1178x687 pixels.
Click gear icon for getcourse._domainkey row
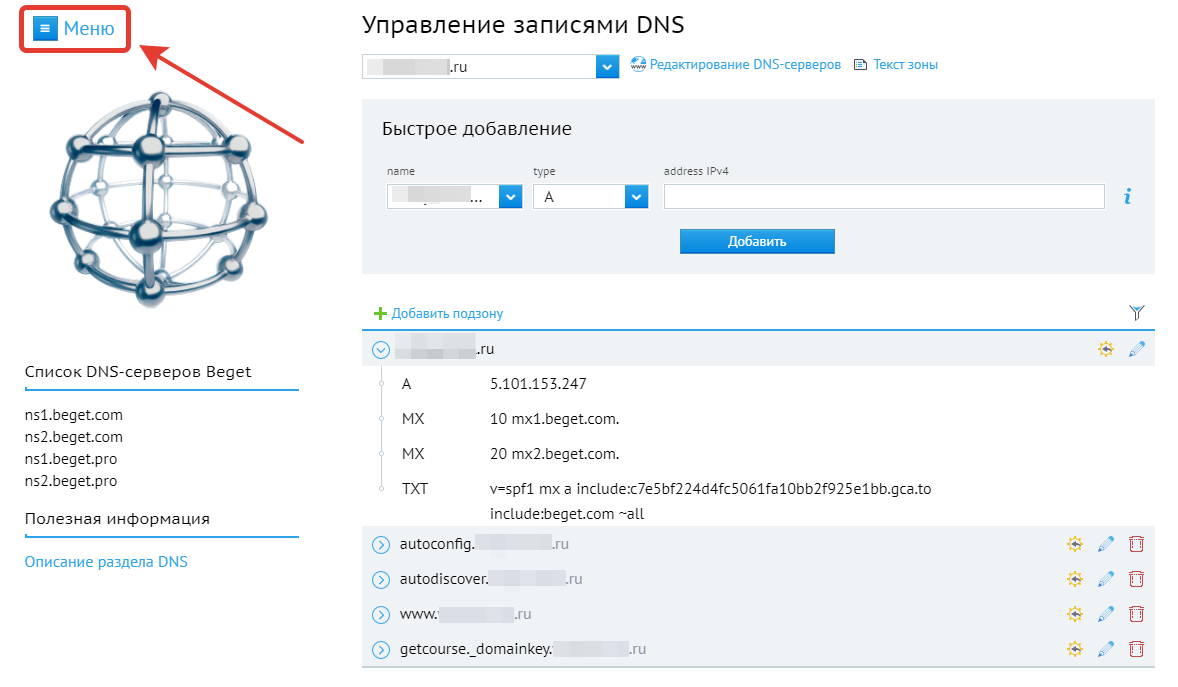1075,649
